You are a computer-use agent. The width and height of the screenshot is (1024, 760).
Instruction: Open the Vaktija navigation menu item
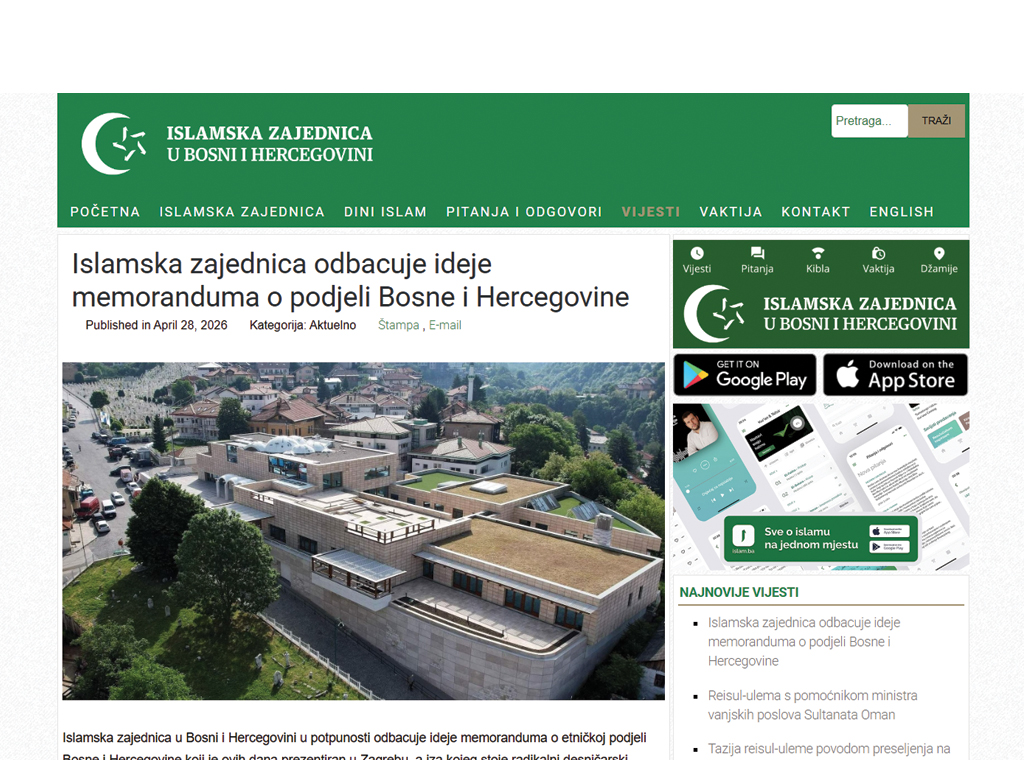pos(731,212)
